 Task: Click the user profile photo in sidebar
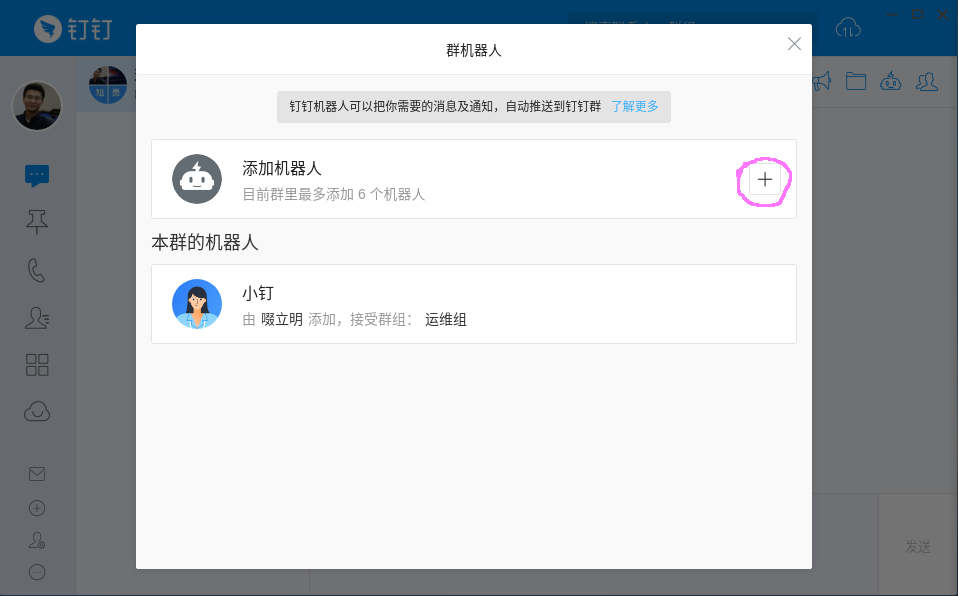point(37,105)
